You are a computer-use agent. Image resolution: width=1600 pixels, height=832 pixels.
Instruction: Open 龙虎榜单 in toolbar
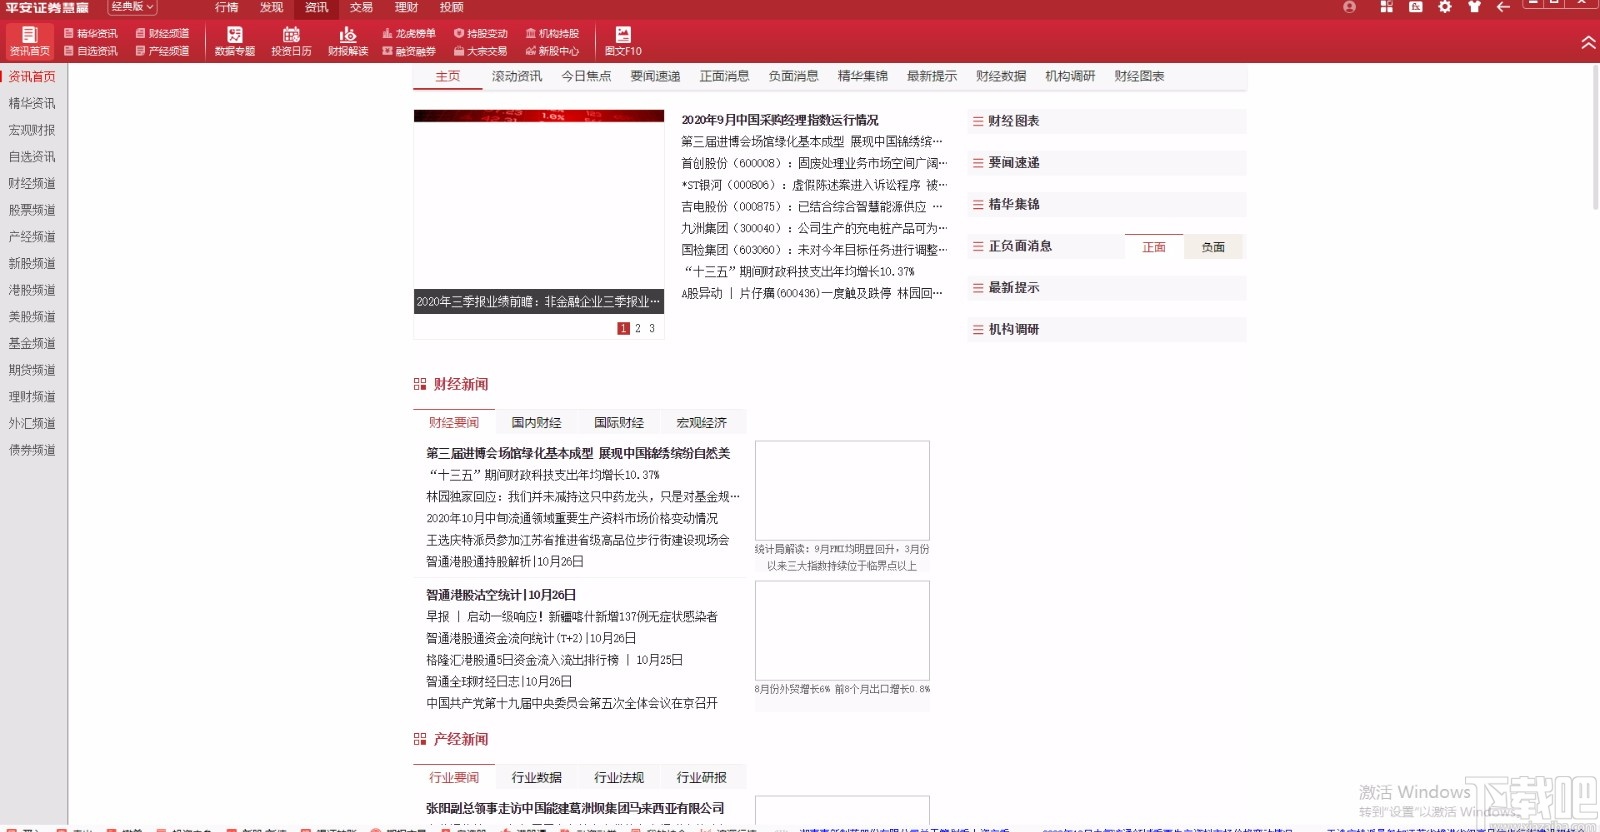click(409, 33)
